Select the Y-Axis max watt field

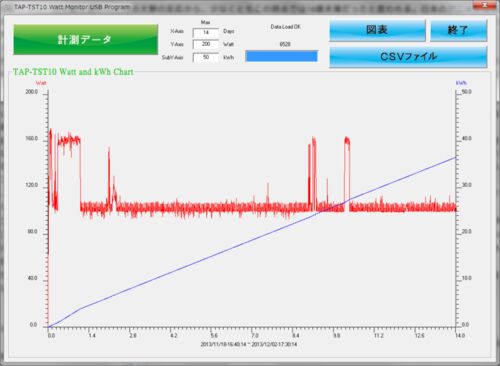[x=206, y=44]
